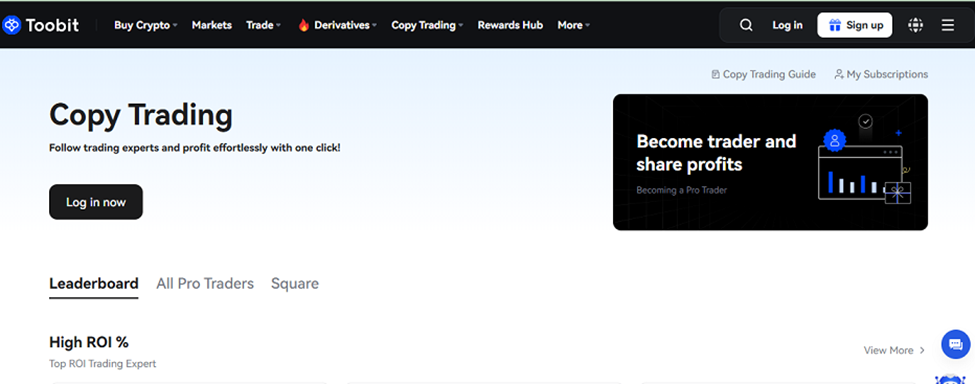The image size is (975, 384).
Task: Open the globe language selector
Action: [x=915, y=25]
